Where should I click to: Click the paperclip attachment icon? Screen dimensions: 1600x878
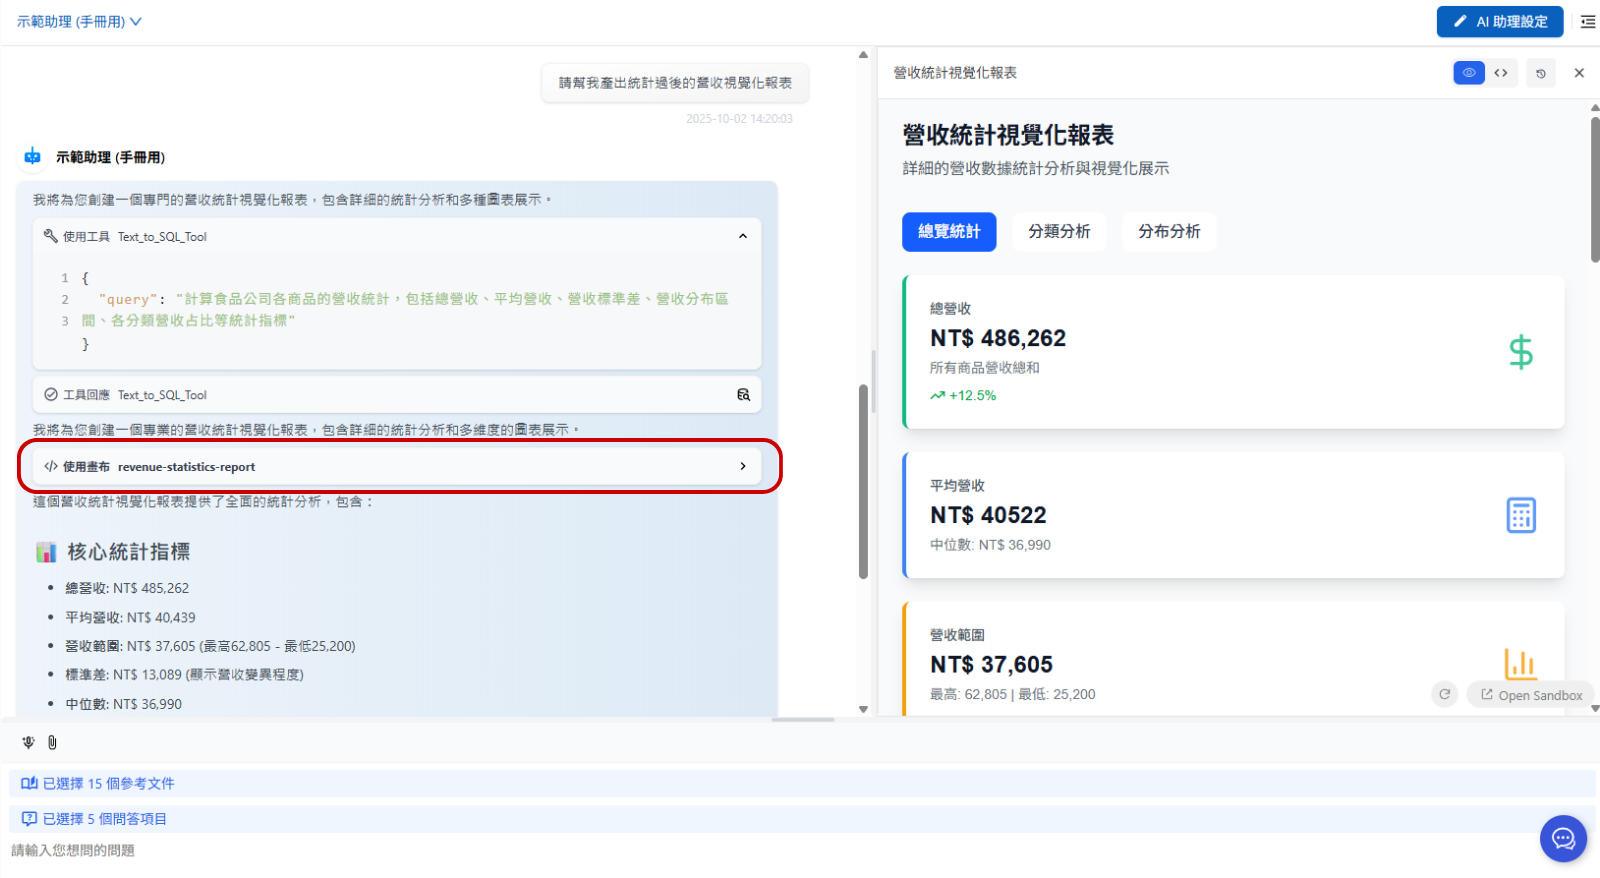click(x=52, y=742)
